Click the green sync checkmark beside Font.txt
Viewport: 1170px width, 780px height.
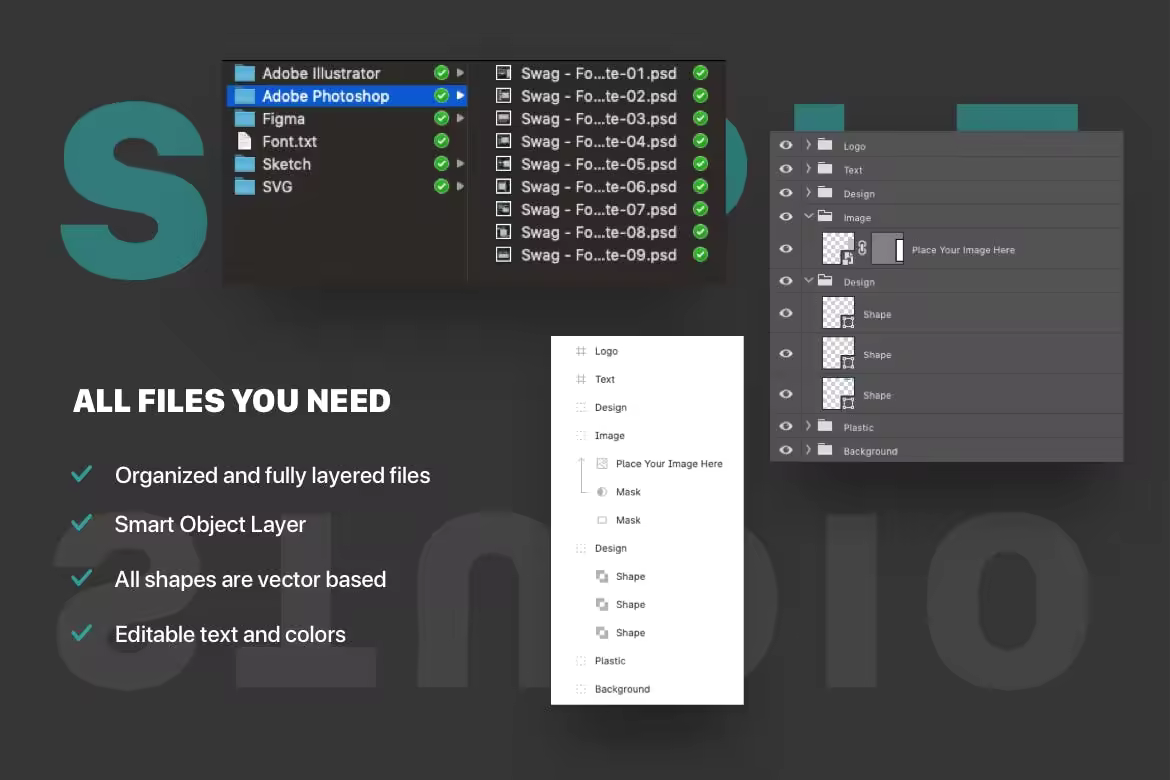click(442, 141)
